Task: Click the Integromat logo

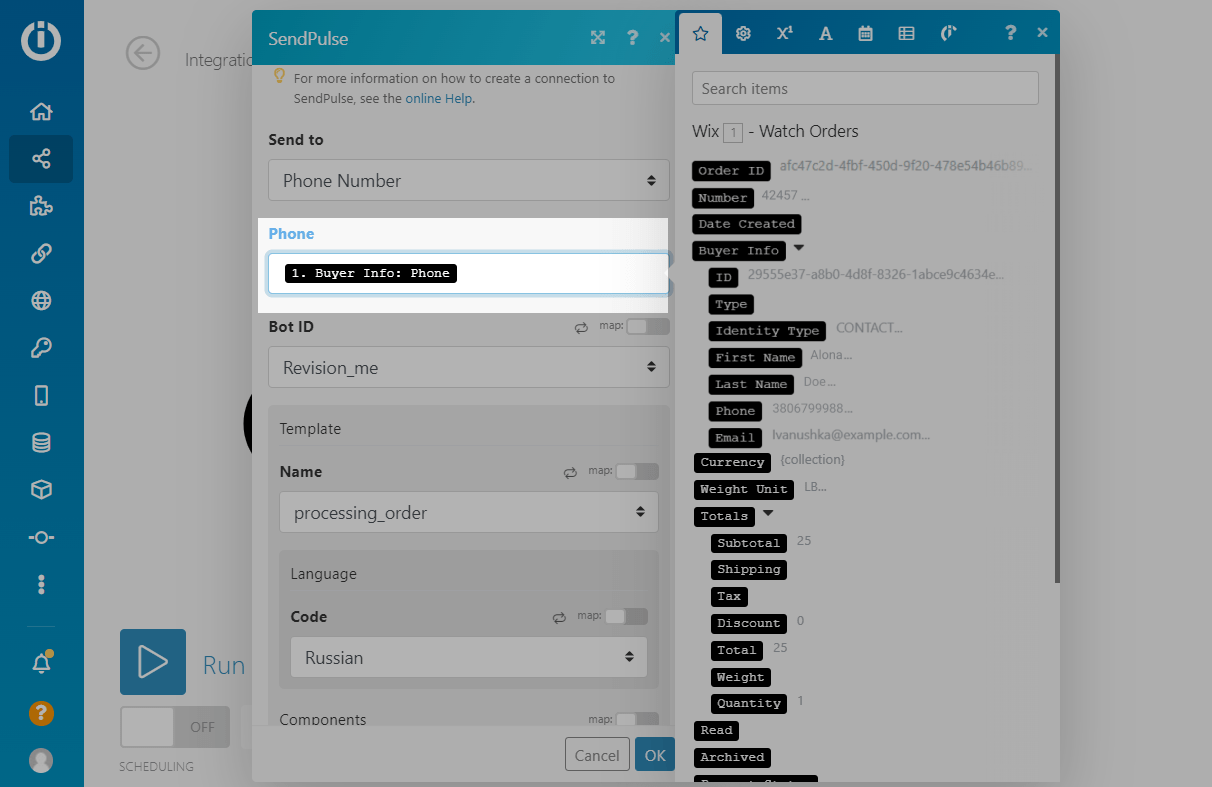Action: coord(41,40)
